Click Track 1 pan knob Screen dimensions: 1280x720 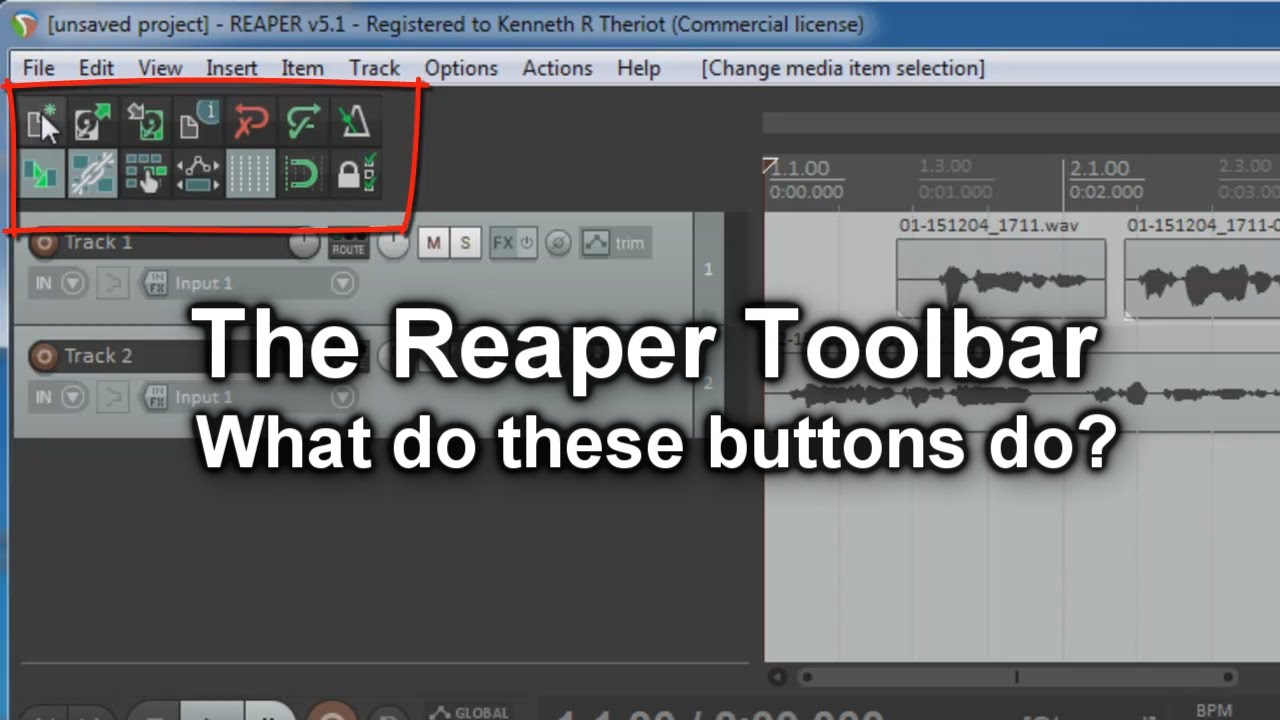[x=393, y=243]
